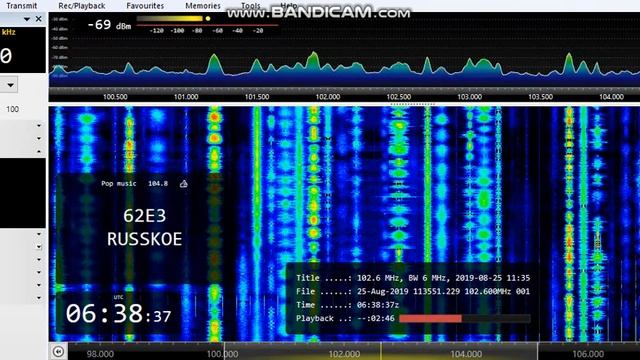Click the RDS icon next to 104.8

[184, 184]
